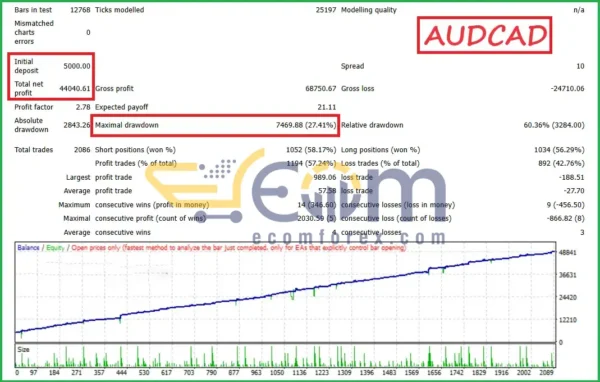600x382 pixels.
Task: Click the 48841 y-axis label
Action: [567, 253]
